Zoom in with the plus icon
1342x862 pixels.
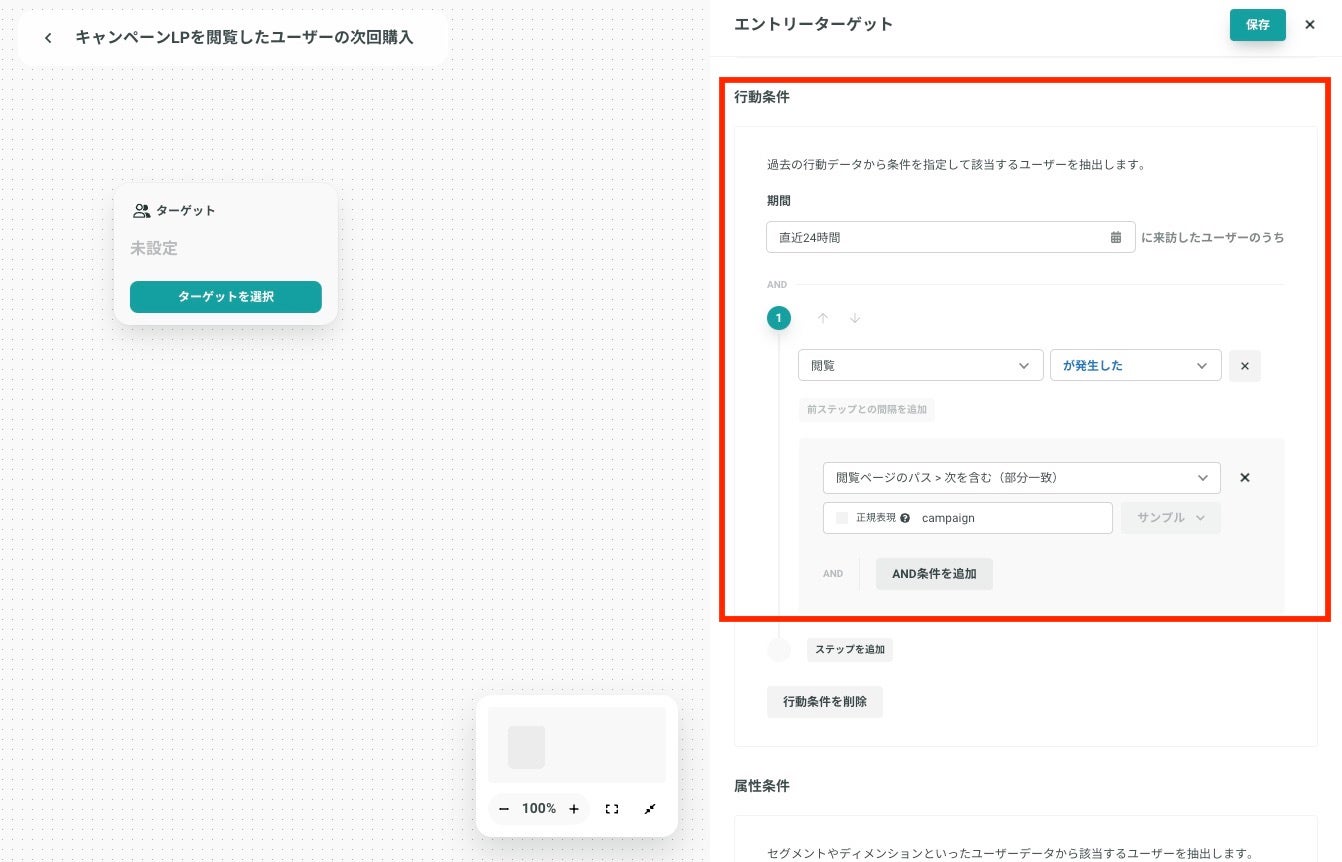coord(574,809)
